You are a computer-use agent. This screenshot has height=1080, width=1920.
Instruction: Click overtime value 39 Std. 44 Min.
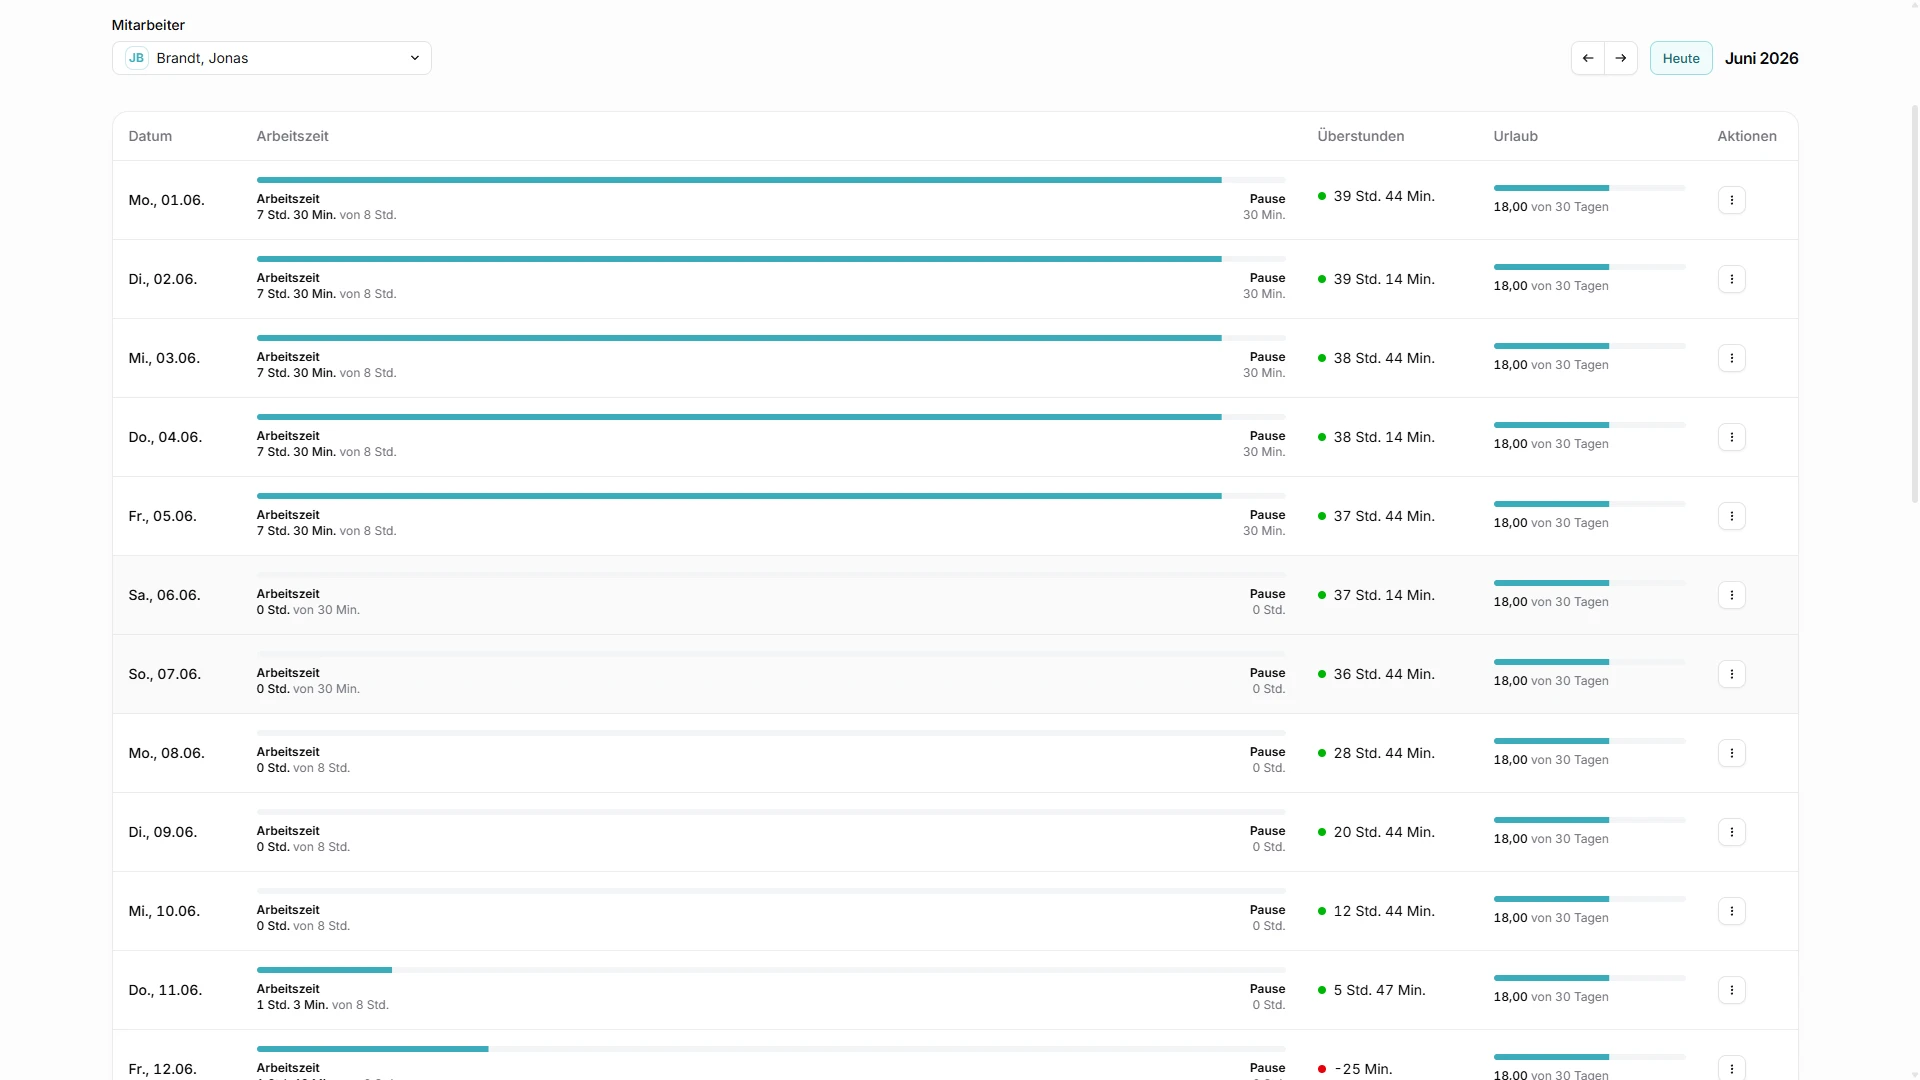point(1383,196)
